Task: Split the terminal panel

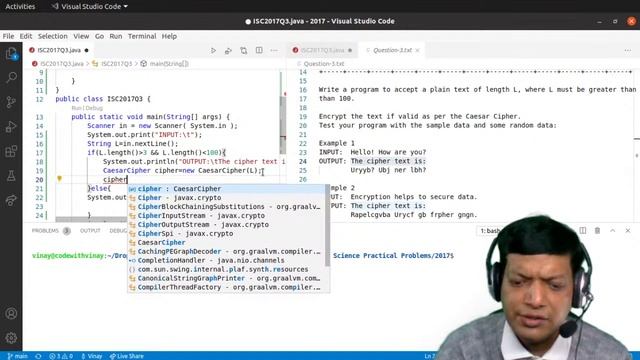Action: [x=582, y=231]
